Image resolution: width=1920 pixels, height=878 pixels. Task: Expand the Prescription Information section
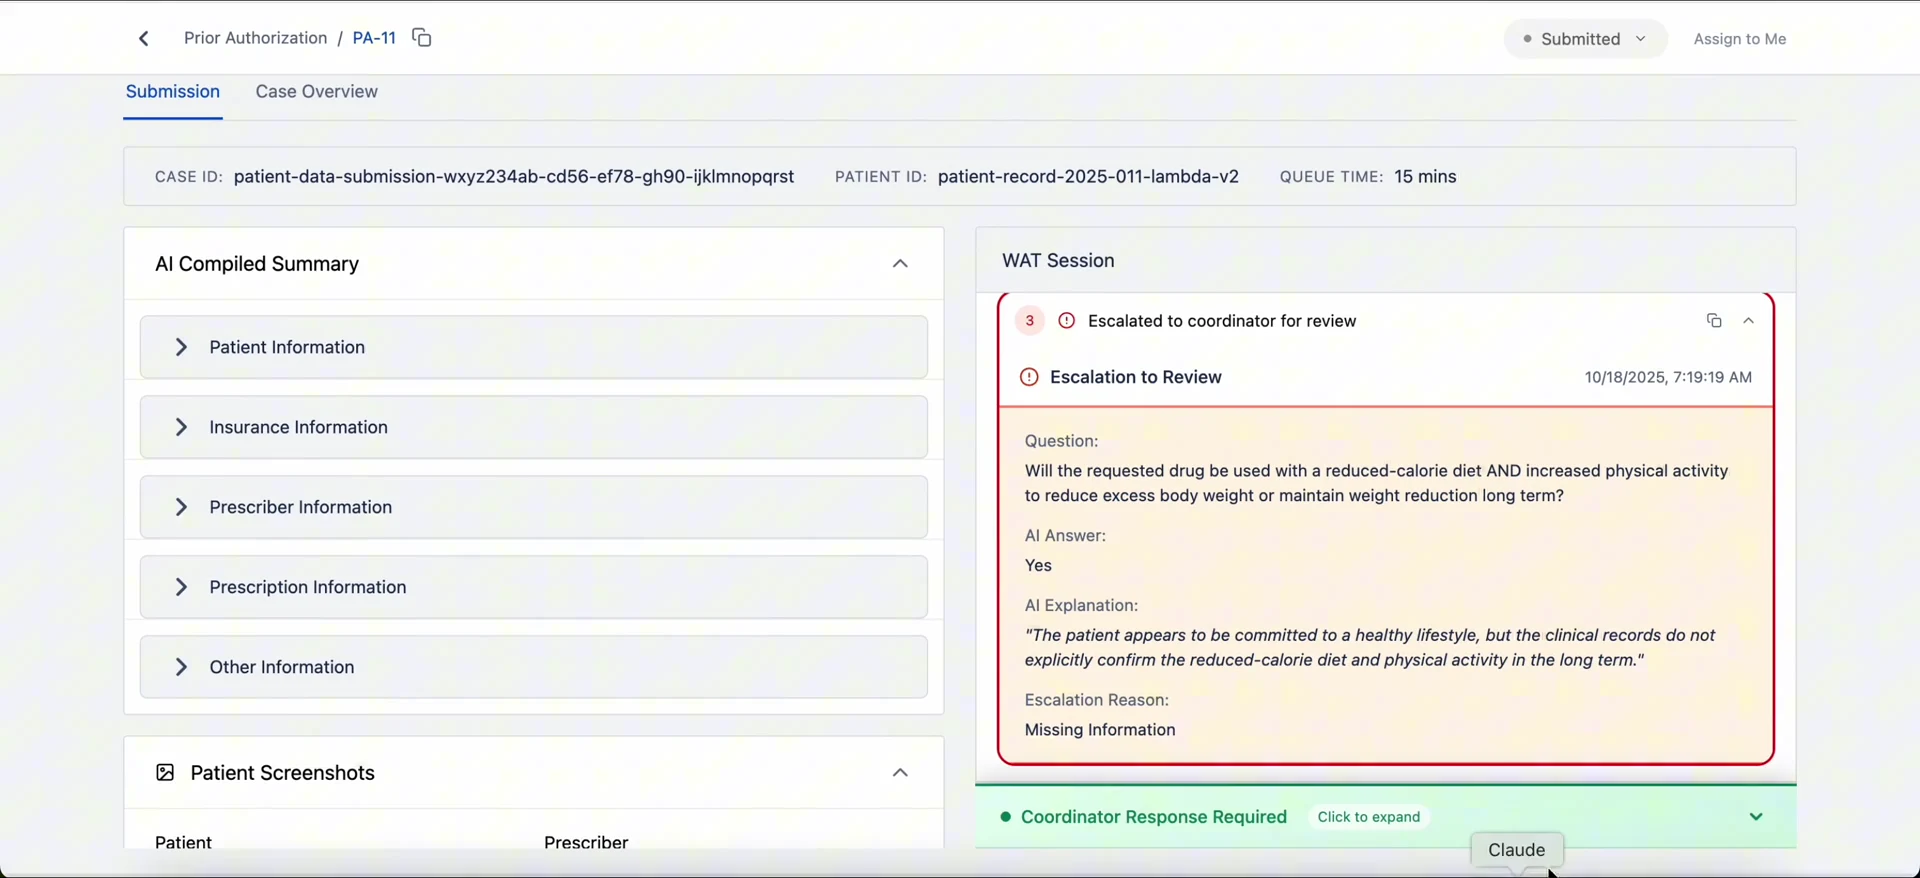534,587
